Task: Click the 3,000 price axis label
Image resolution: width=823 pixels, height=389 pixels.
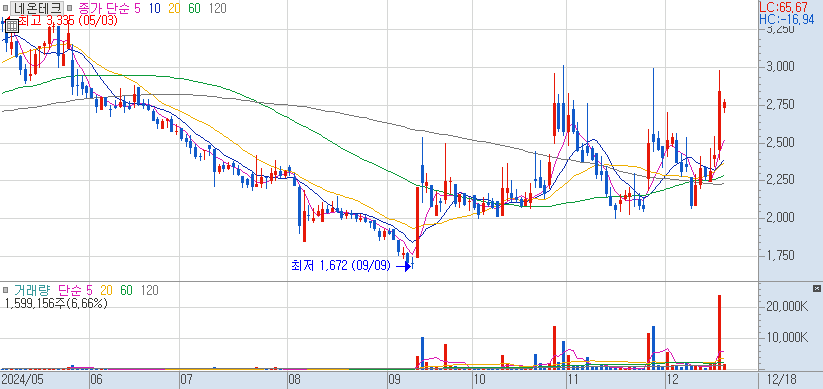Action: [x=780, y=67]
